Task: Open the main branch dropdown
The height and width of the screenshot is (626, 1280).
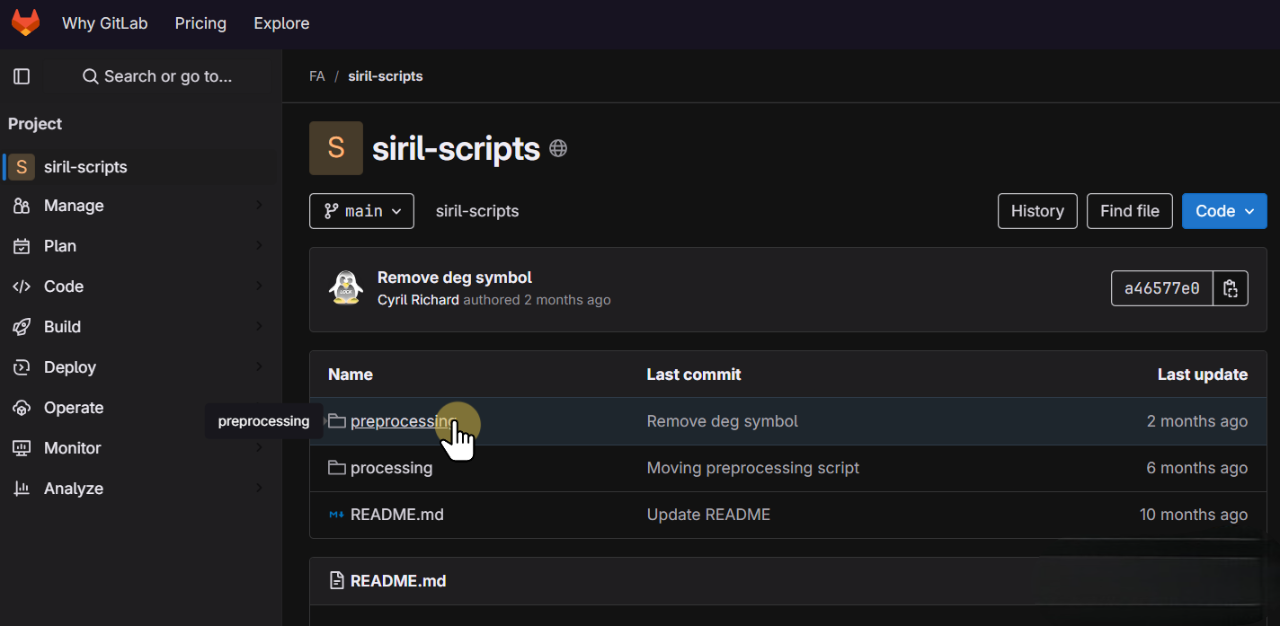Action: 361,211
